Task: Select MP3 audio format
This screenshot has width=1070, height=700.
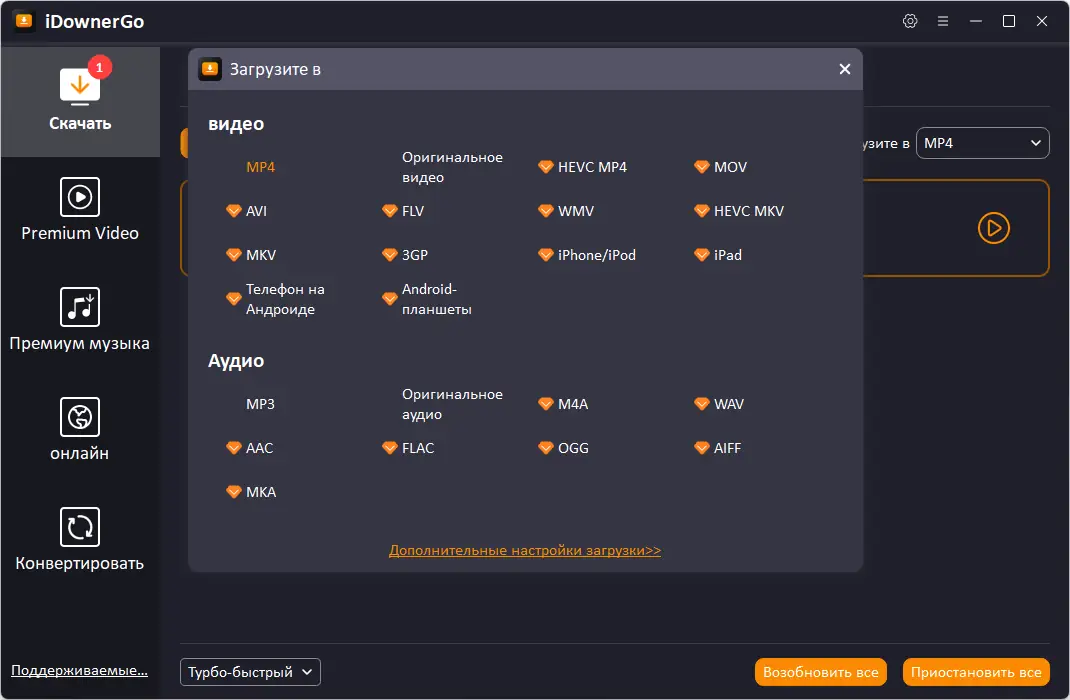Action: pos(260,404)
